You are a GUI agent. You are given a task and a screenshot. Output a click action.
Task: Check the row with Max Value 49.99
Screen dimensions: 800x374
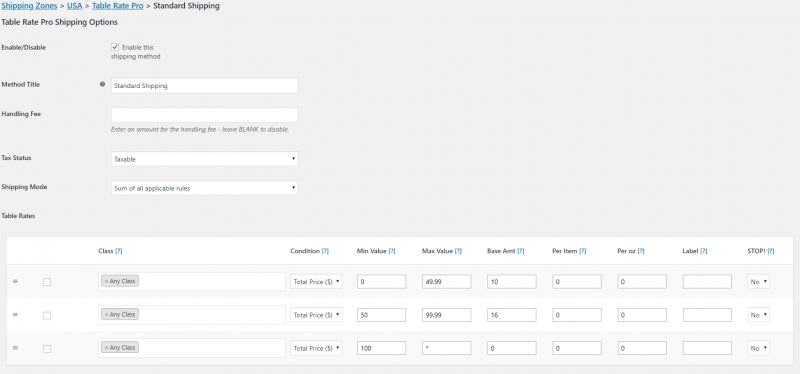[47, 282]
